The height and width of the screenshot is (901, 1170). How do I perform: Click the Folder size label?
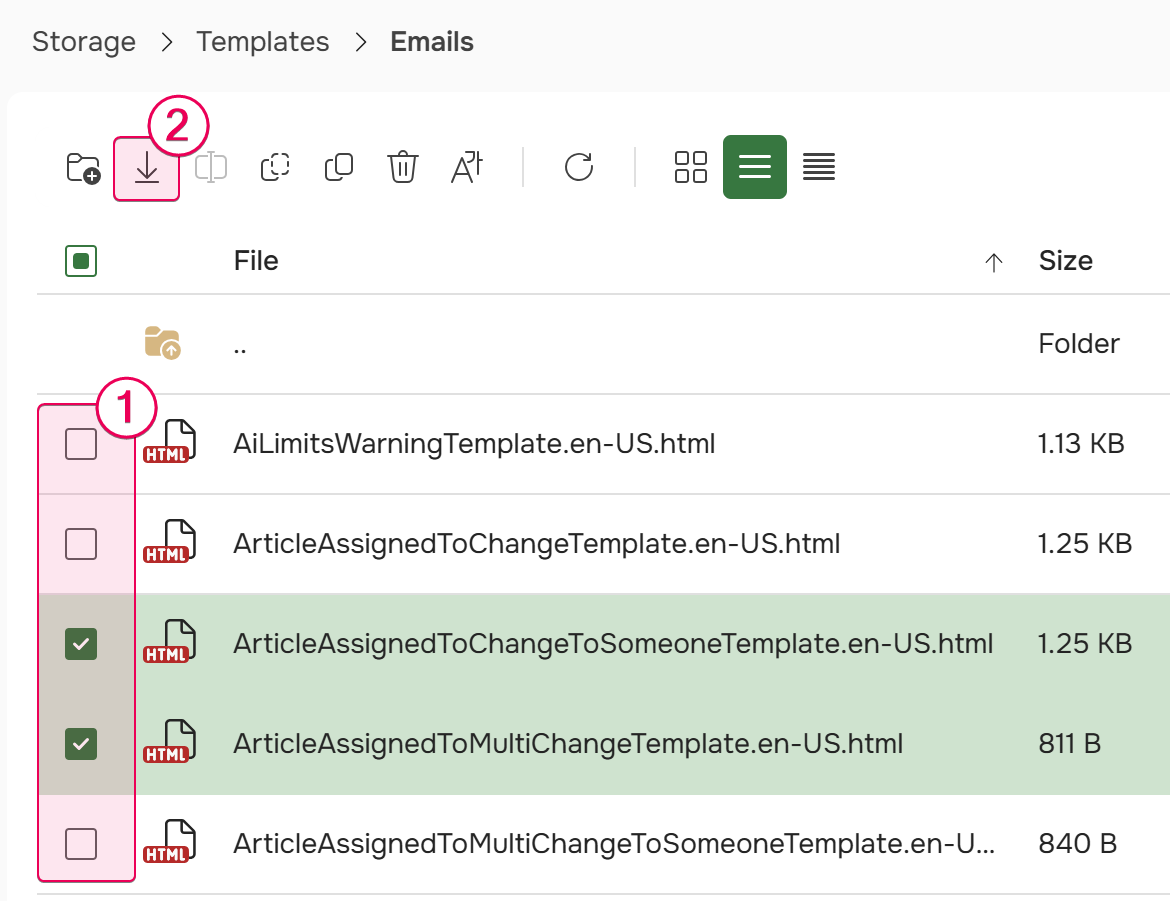click(1079, 343)
